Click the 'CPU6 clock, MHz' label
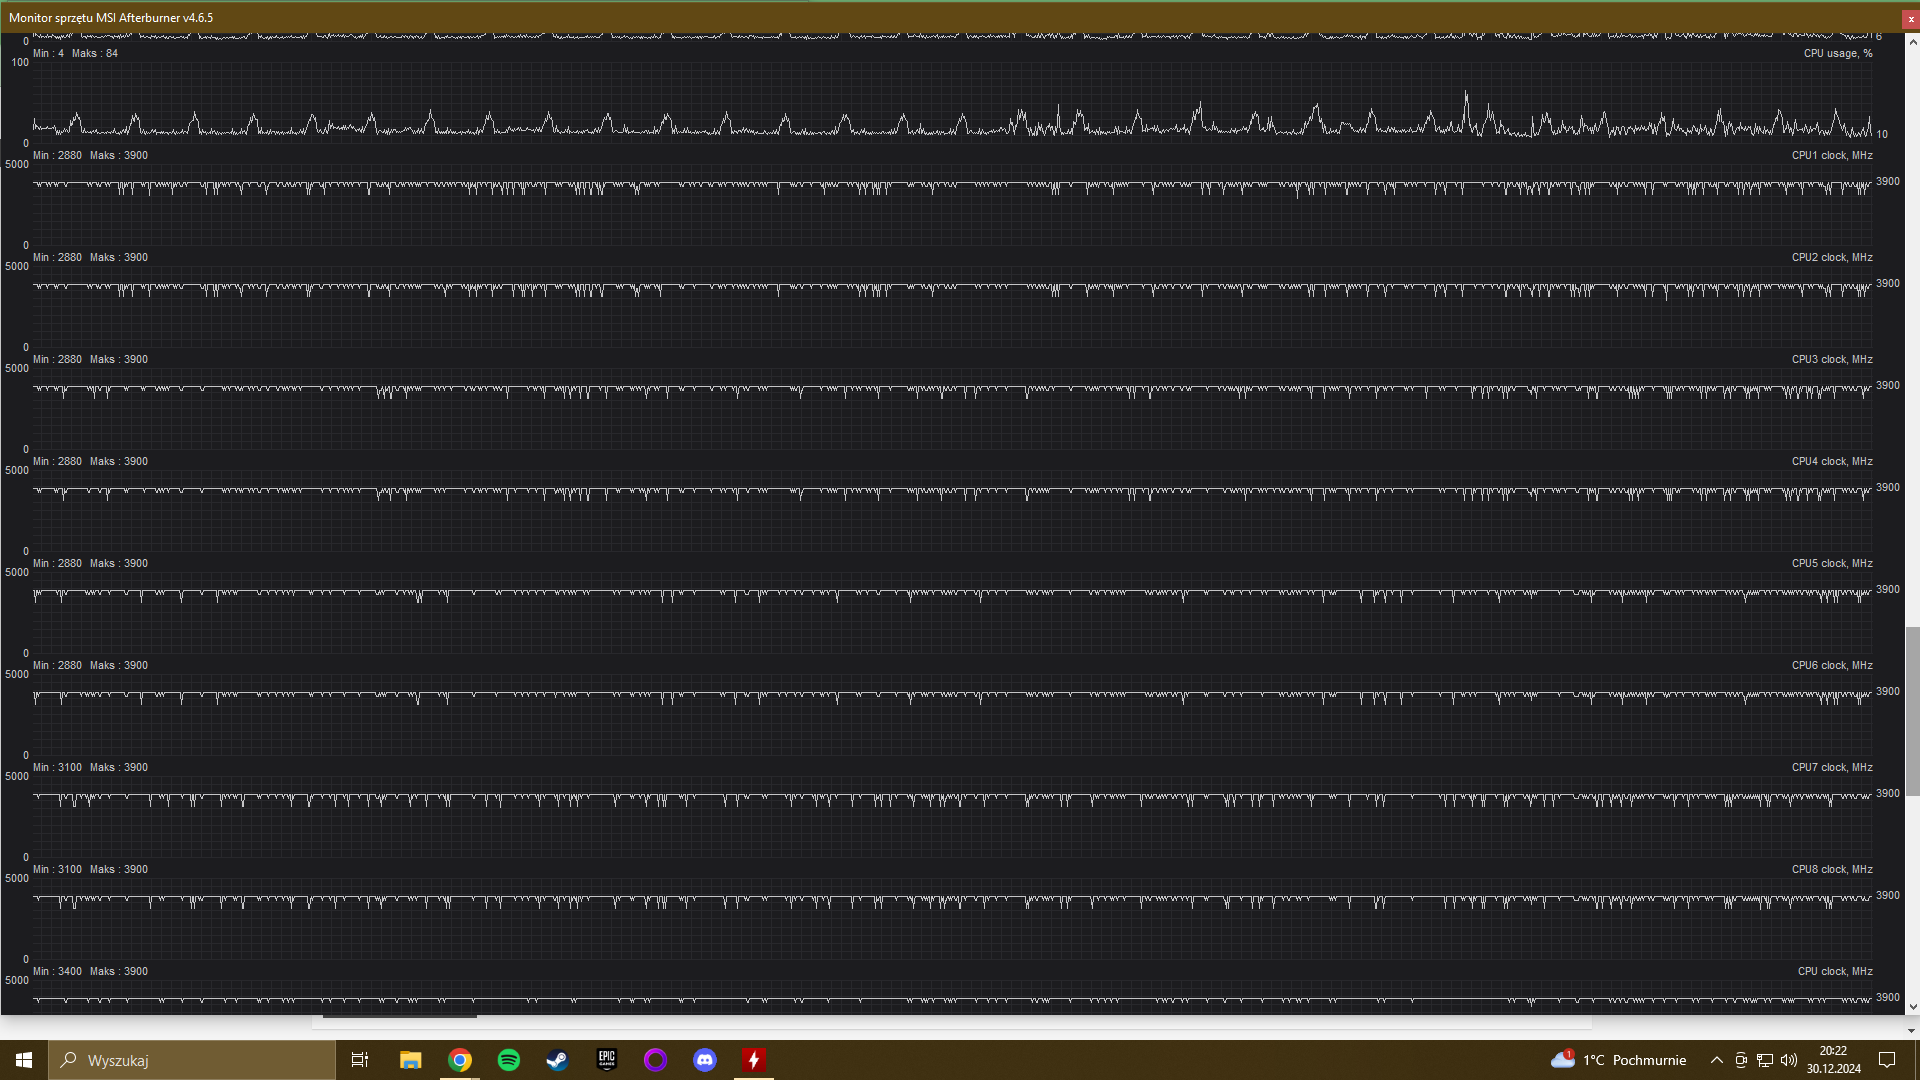The width and height of the screenshot is (1920, 1080). [1832, 666]
